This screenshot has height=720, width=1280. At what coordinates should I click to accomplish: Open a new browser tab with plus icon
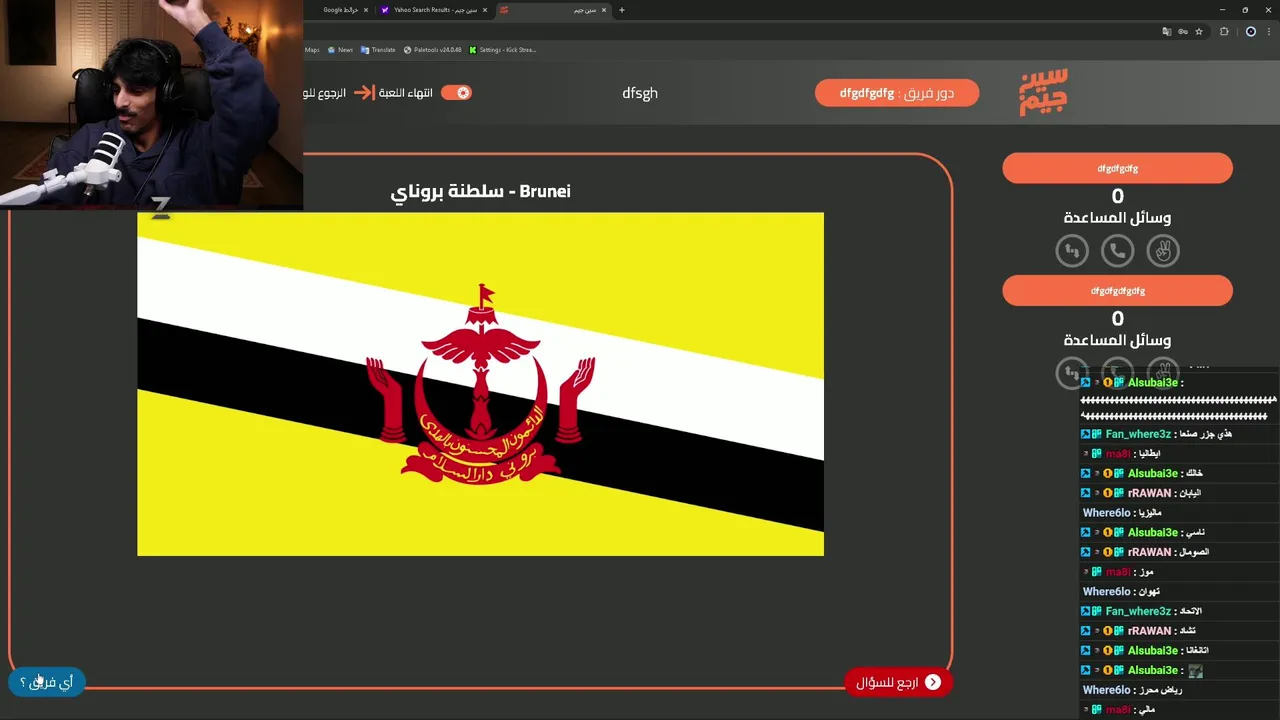[x=622, y=10]
